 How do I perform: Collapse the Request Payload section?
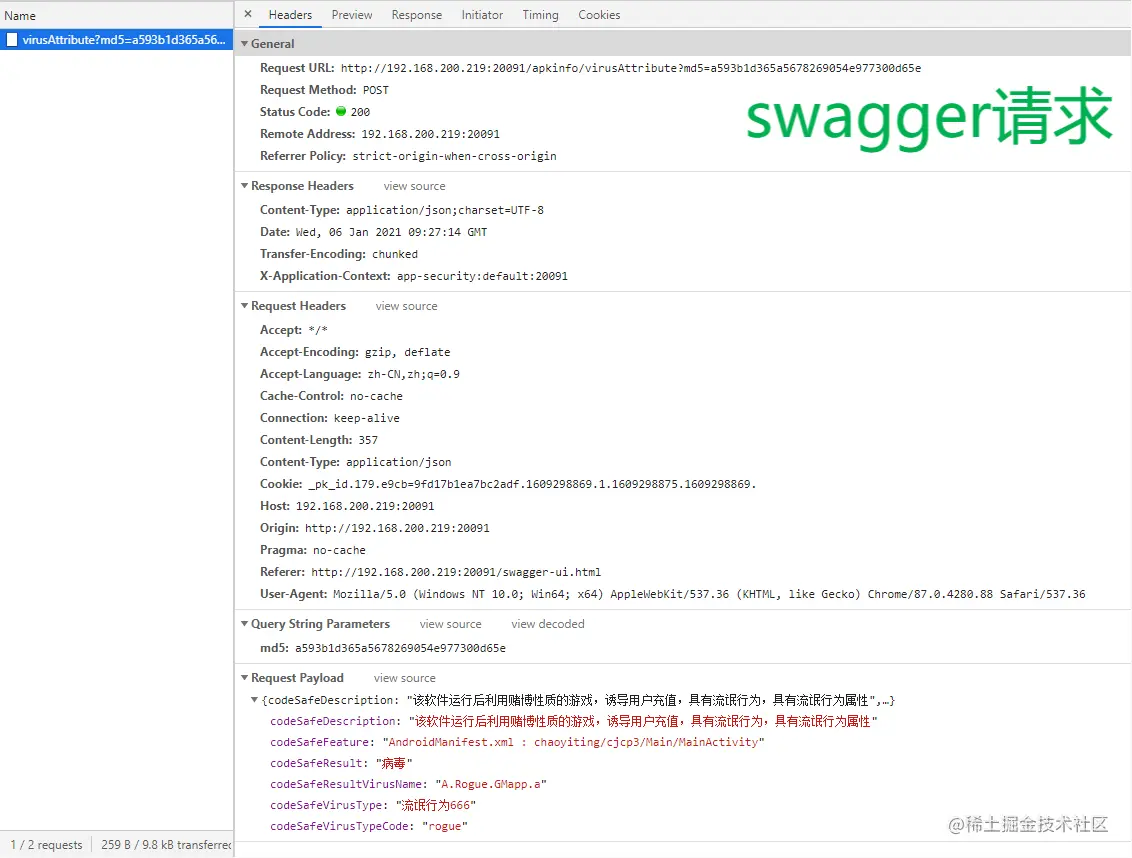click(x=243, y=677)
